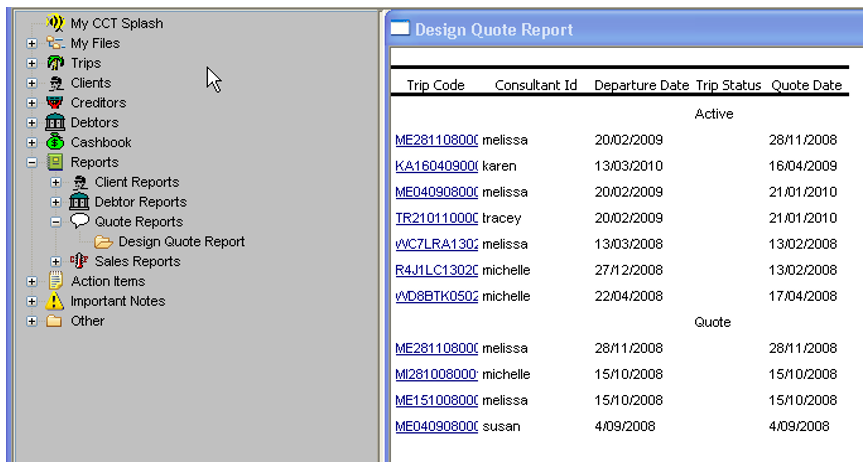This screenshot has width=866, height=464.
Task: Click the Active group heading
Action: click(x=714, y=114)
